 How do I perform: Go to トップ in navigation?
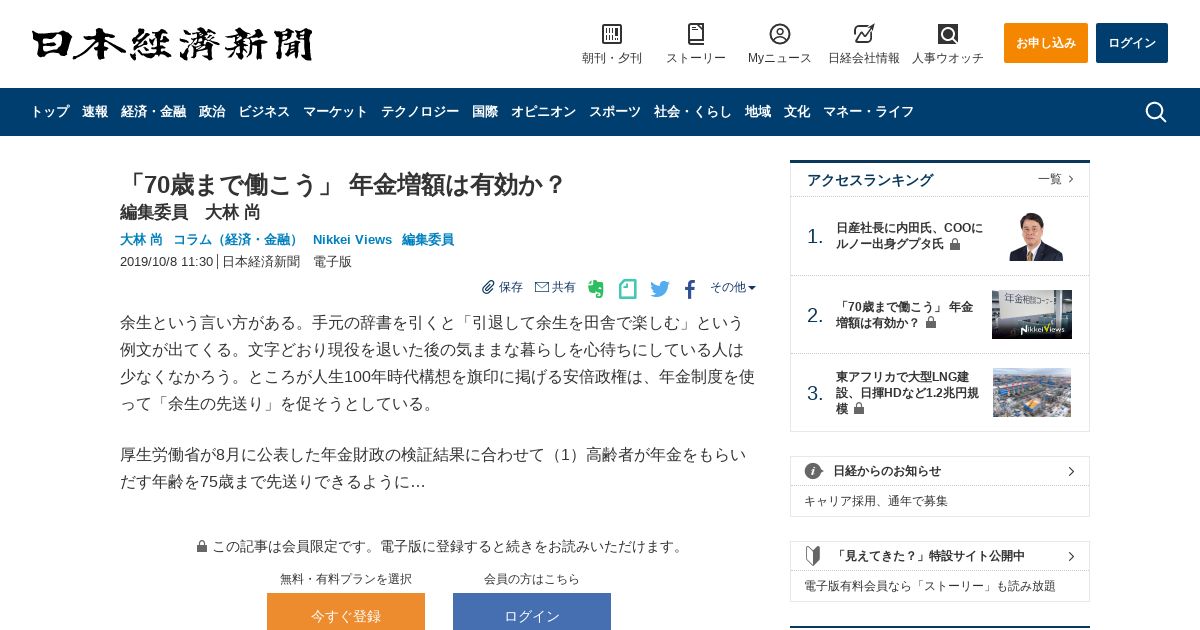(50, 112)
